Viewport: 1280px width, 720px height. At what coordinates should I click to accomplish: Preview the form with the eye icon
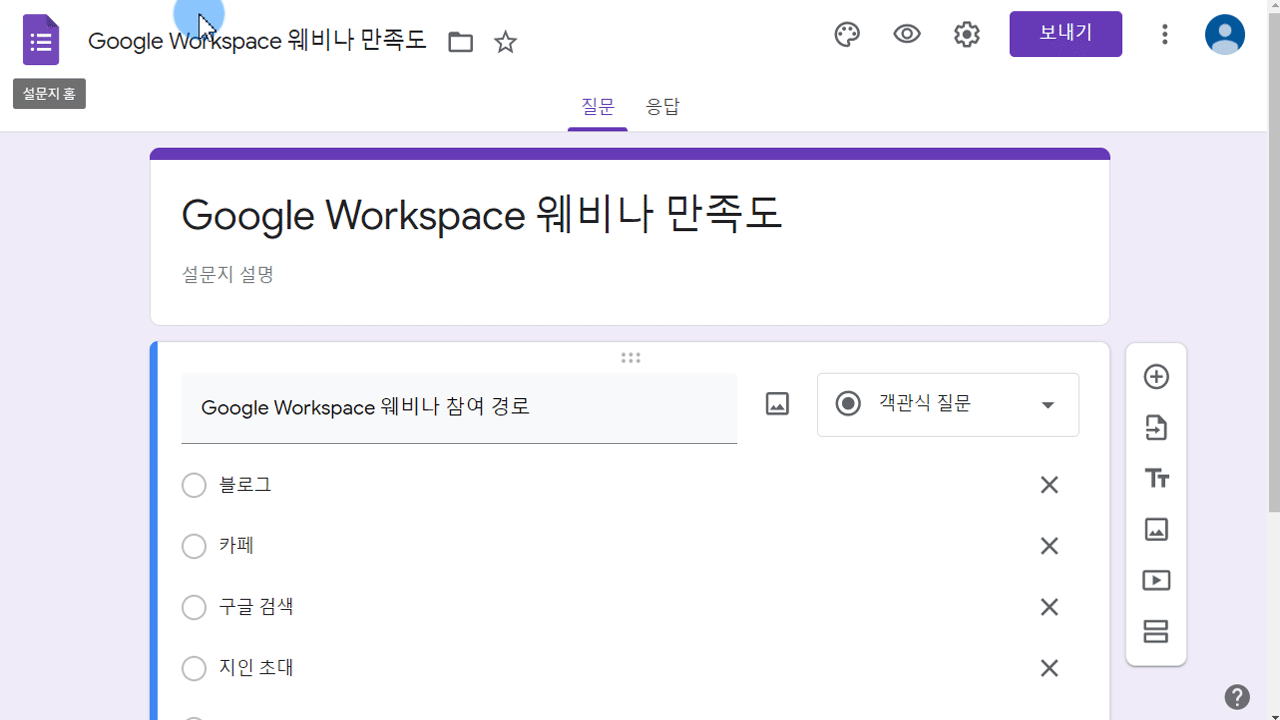click(907, 35)
